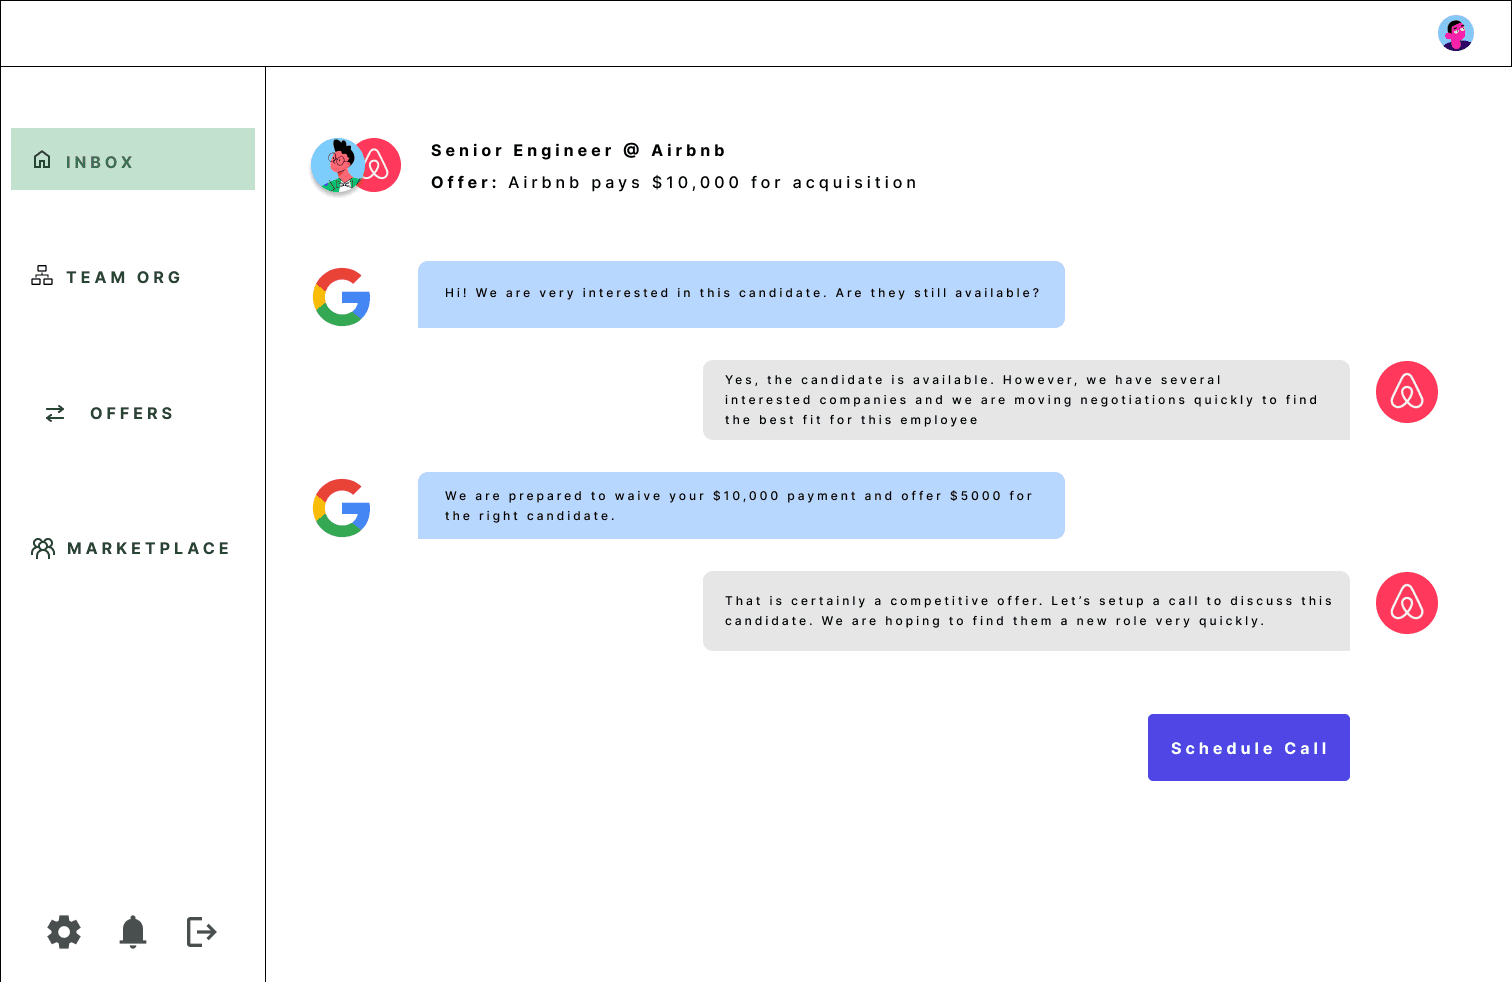This screenshot has height=982, width=1512.
Task: Click the Google logo next to the first message
Action: [x=342, y=297]
